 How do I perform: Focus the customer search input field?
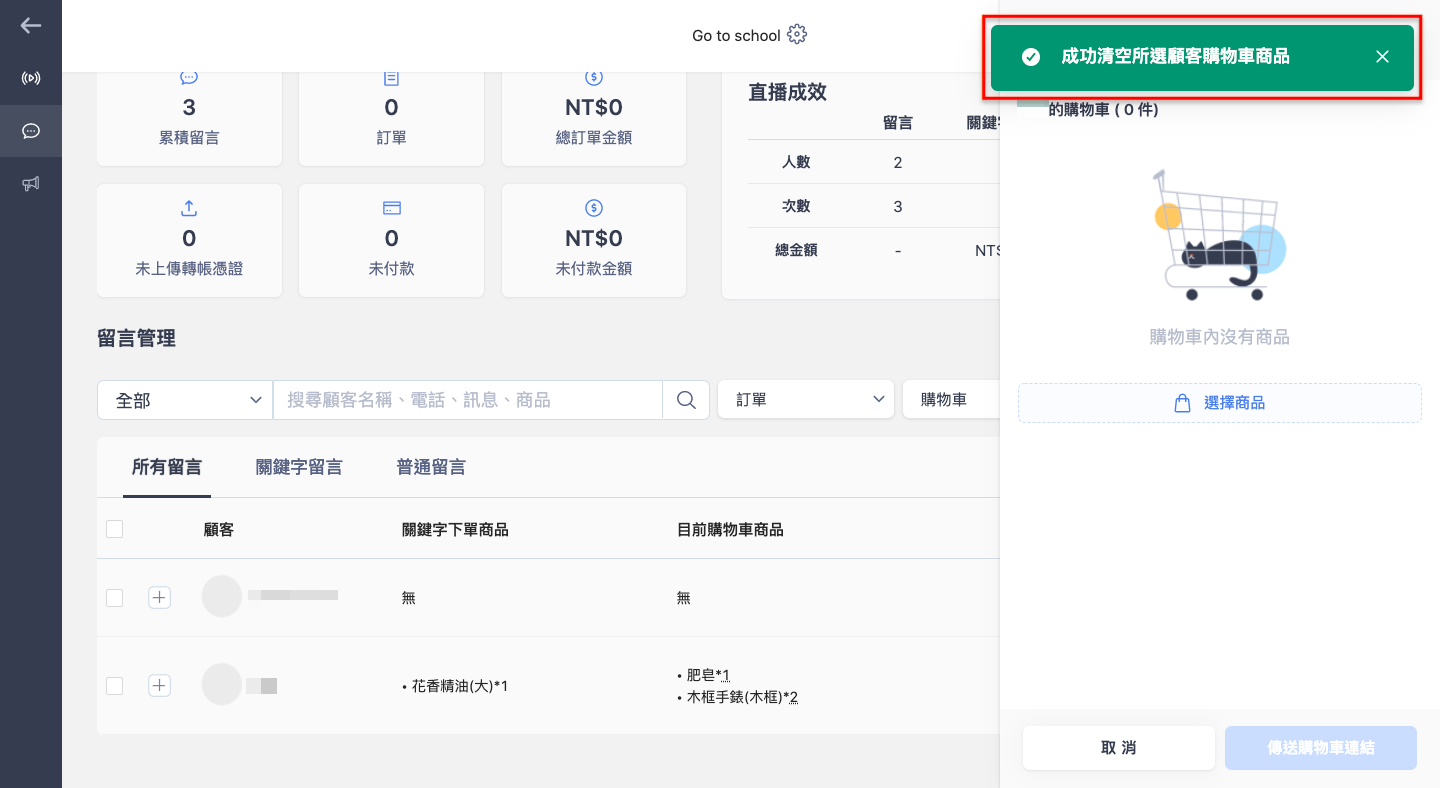point(468,400)
